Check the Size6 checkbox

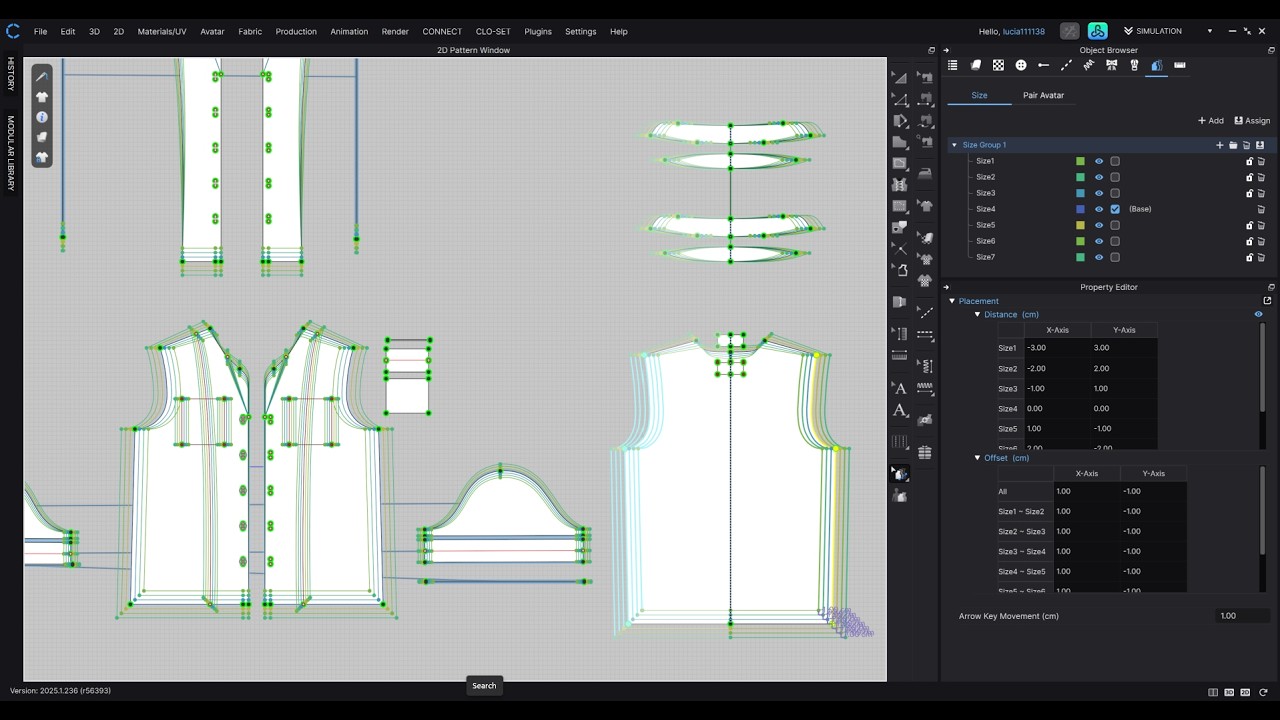1115,241
